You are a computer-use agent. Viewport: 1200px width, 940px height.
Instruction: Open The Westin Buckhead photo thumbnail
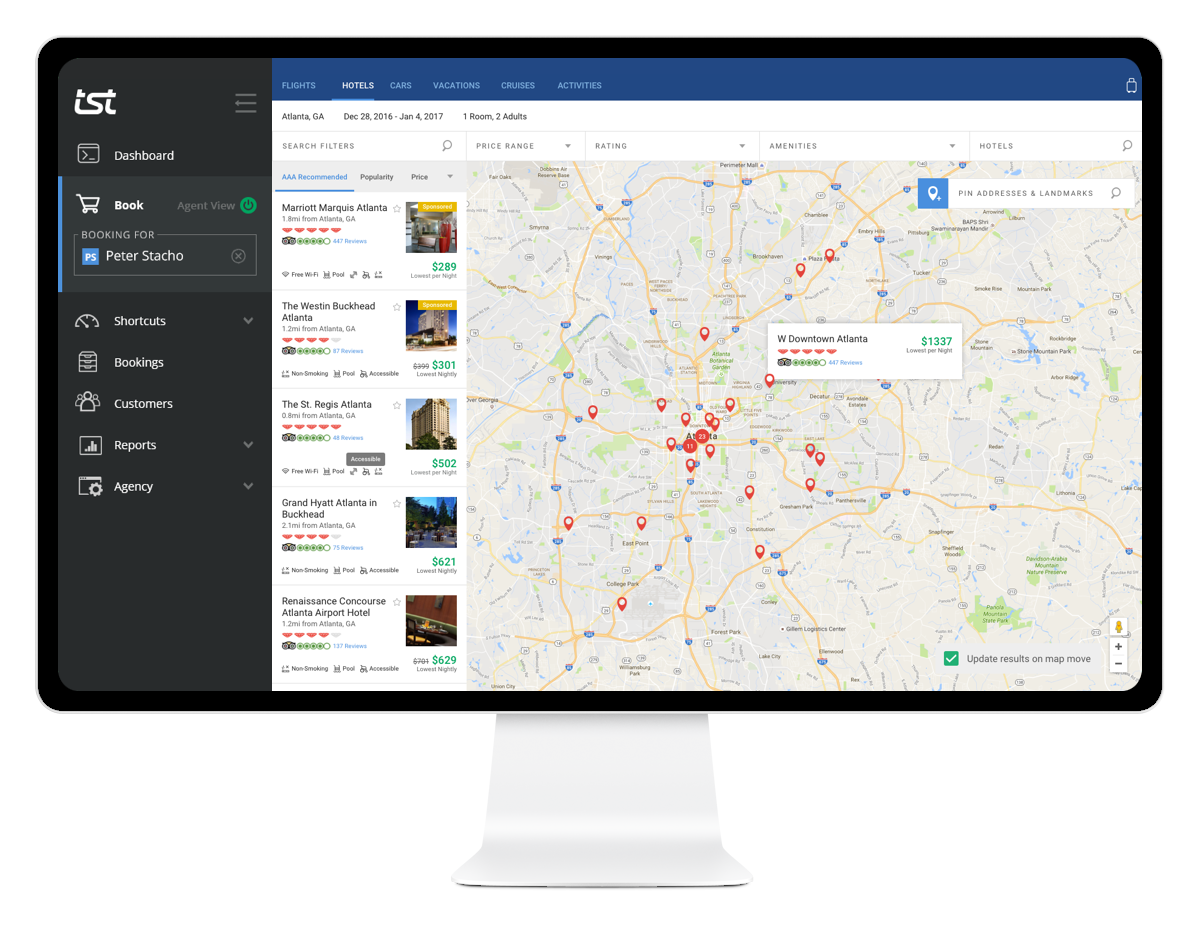point(431,326)
